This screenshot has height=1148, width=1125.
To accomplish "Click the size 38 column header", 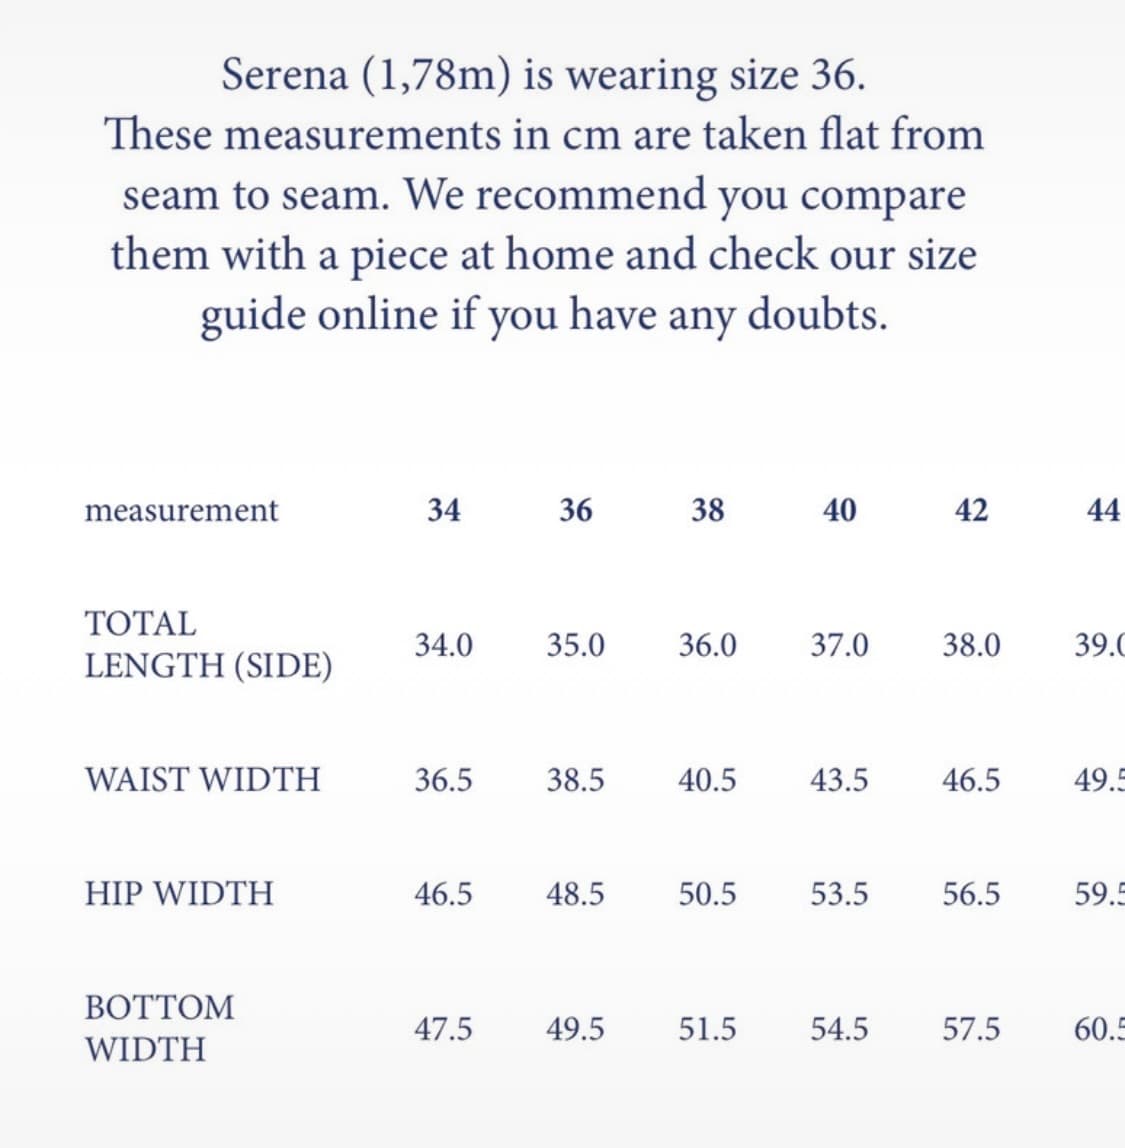I will coord(707,510).
